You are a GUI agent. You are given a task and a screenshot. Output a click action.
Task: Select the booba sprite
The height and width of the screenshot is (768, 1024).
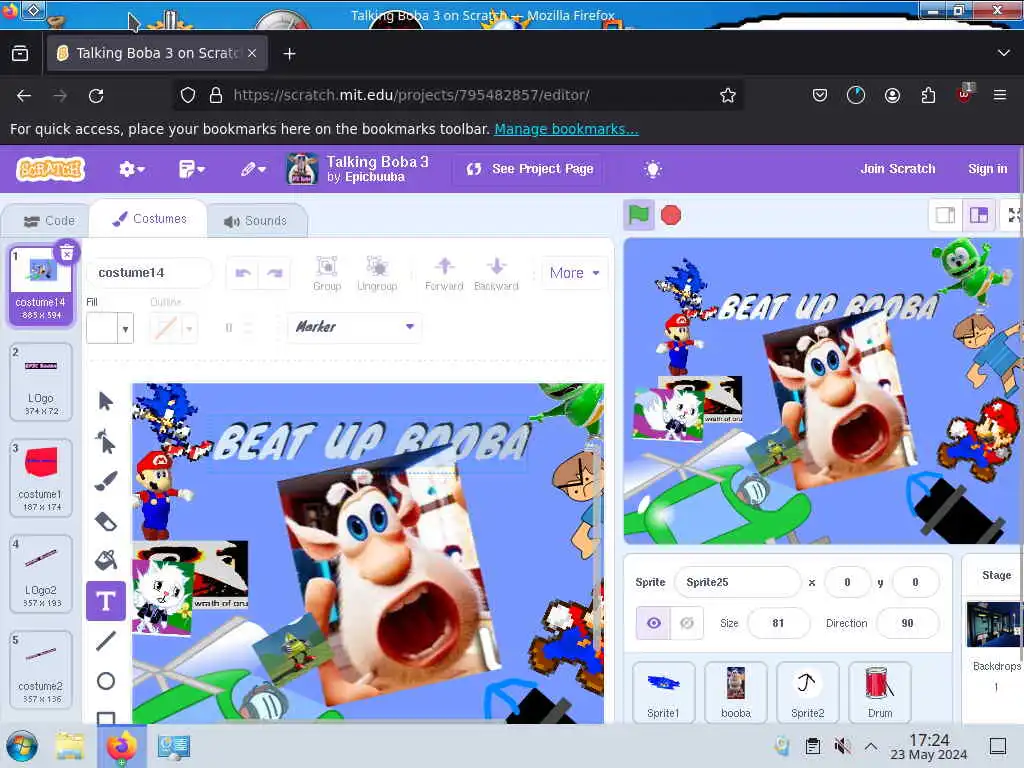[x=735, y=692]
